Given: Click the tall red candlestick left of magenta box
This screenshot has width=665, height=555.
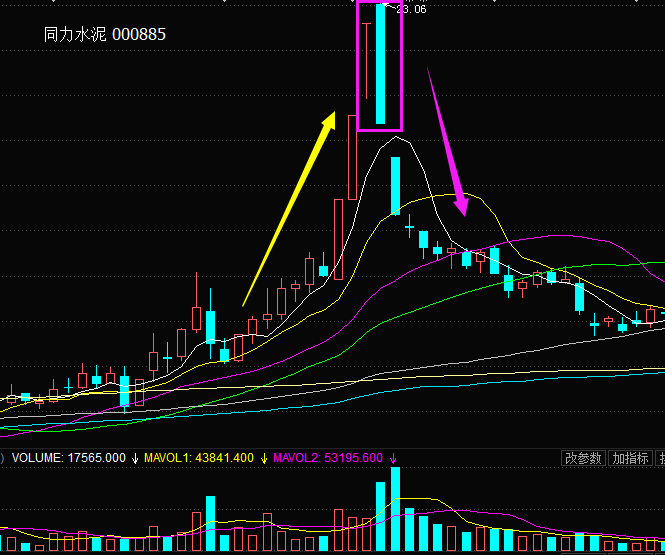Looking at the screenshot, I should click(352, 157).
